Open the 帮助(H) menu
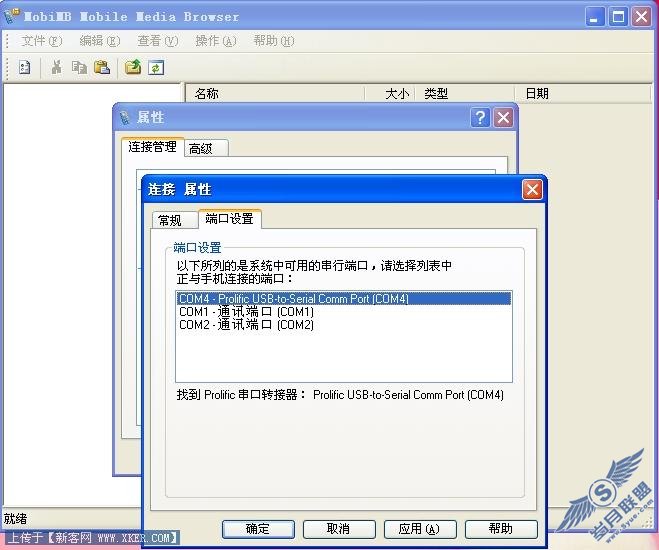The height and width of the screenshot is (550, 659). (x=274, y=41)
